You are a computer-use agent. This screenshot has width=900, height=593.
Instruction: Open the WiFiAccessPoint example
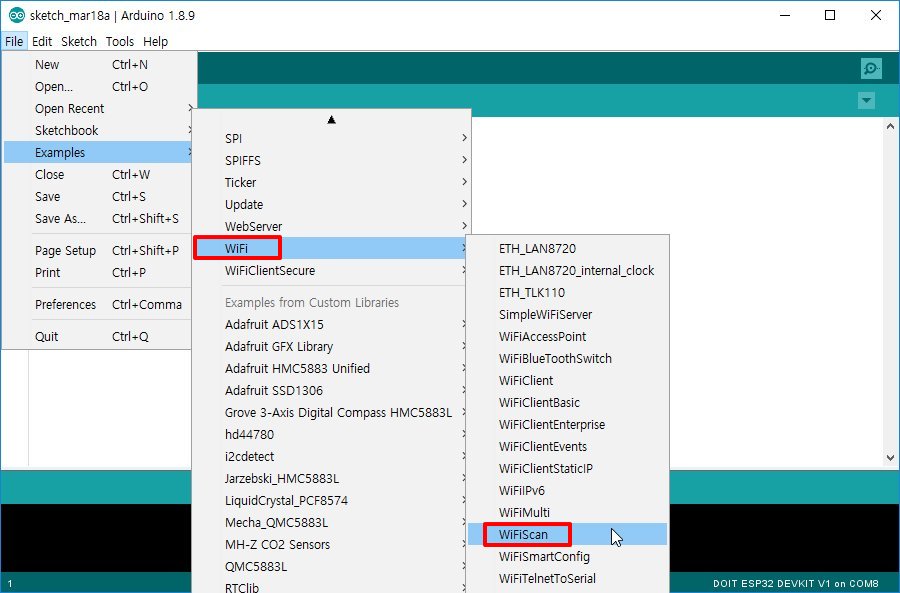point(567,336)
